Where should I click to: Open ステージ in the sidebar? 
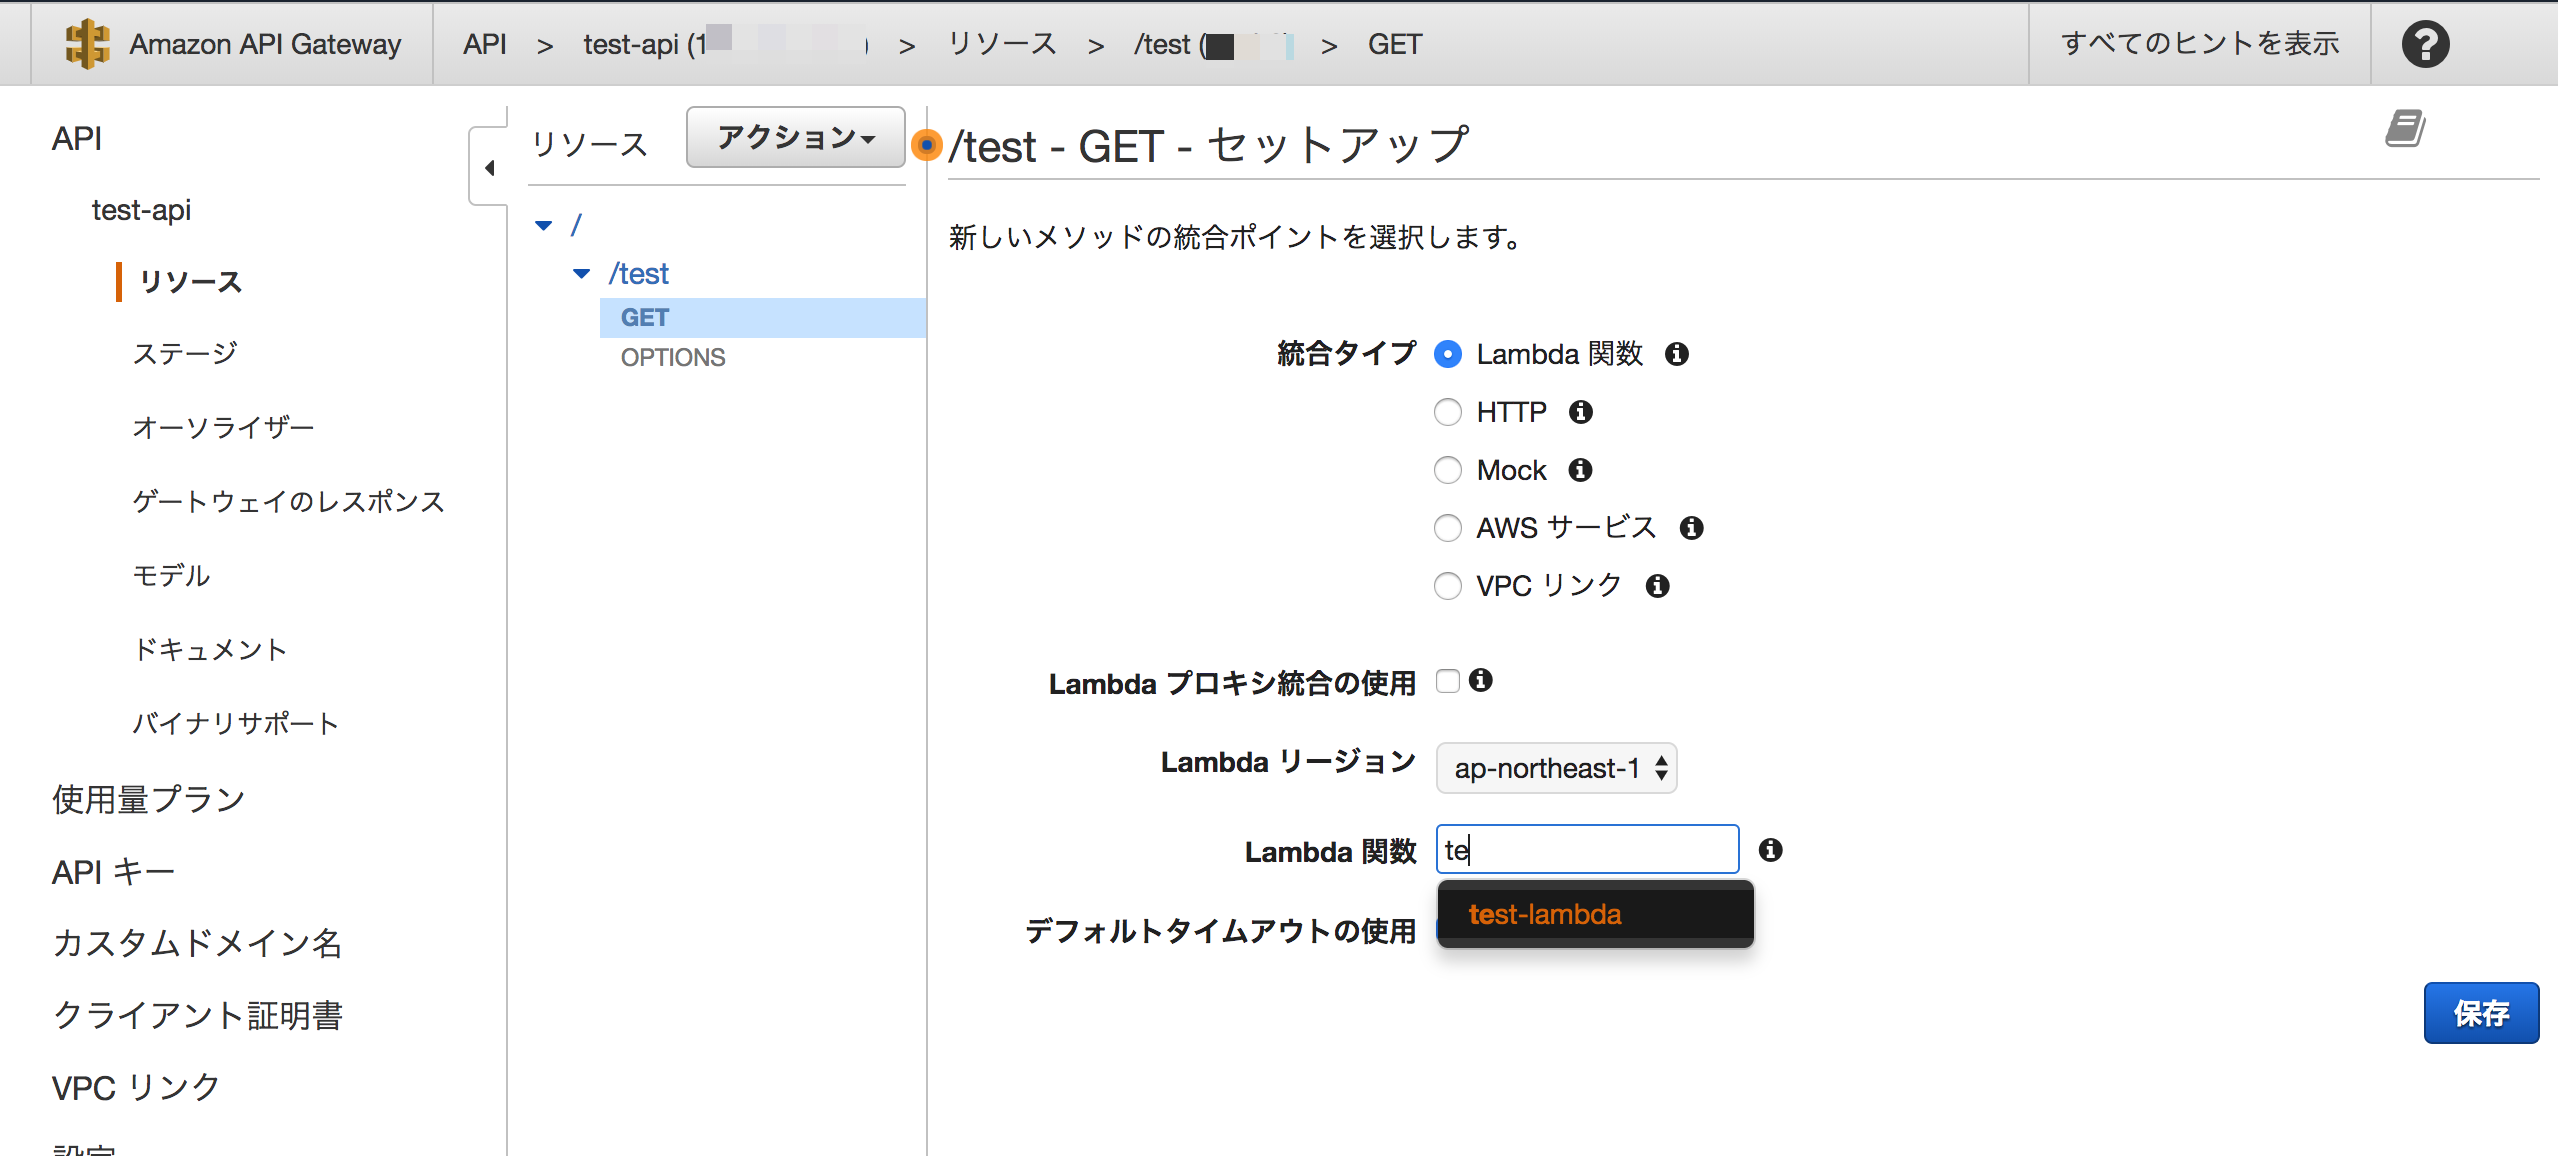click(184, 352)
